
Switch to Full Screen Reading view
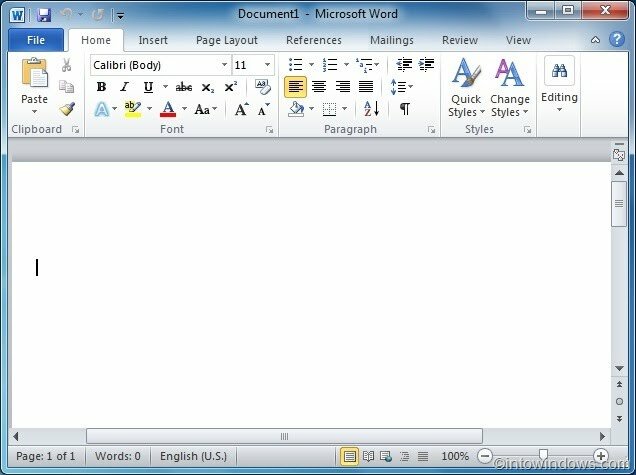(368, 456)
